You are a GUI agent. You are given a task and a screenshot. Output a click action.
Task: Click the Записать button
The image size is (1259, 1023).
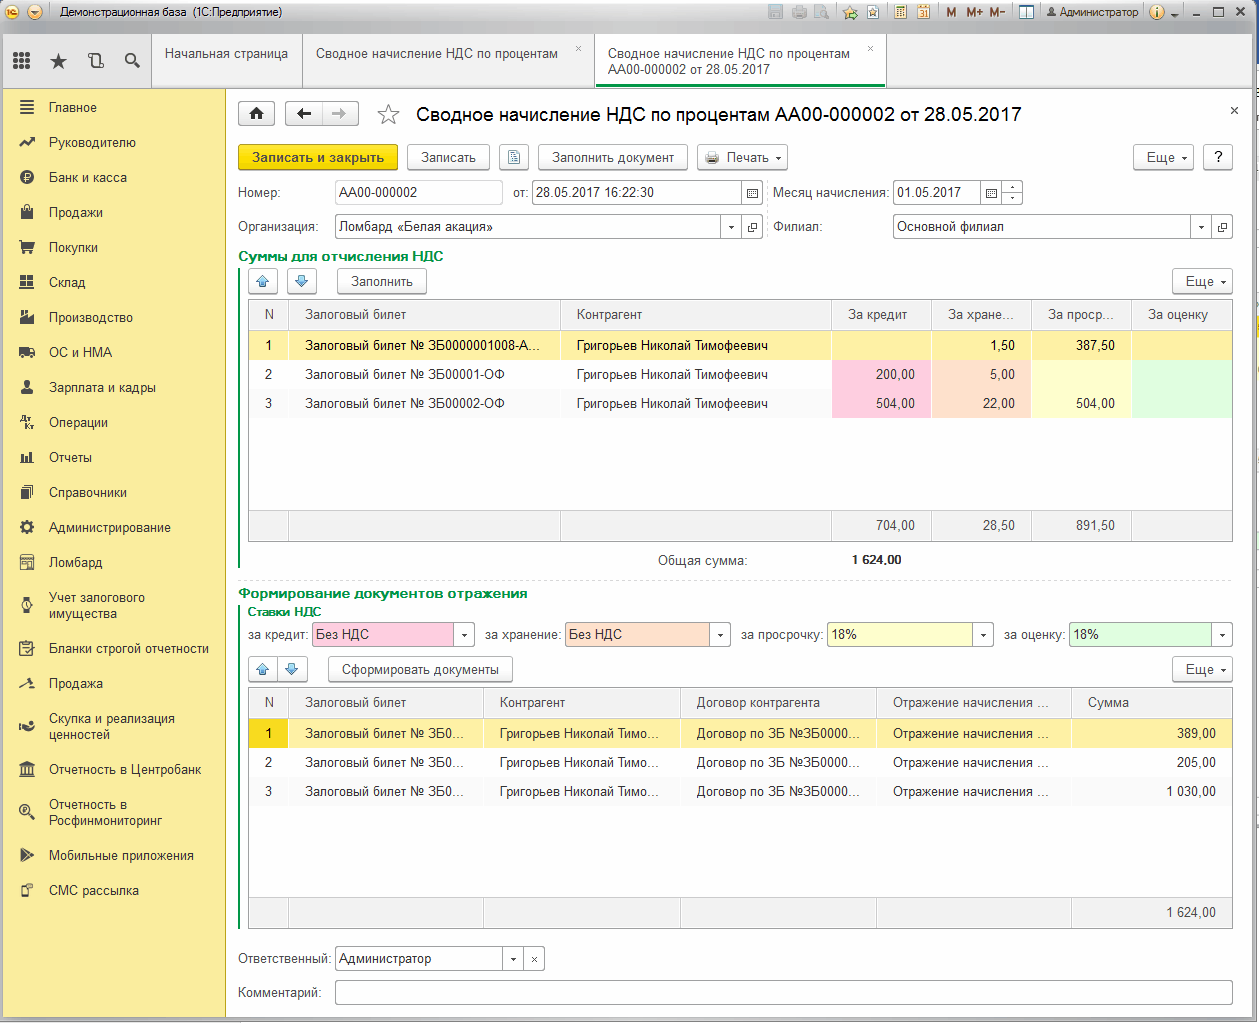[x=448, y=157]
